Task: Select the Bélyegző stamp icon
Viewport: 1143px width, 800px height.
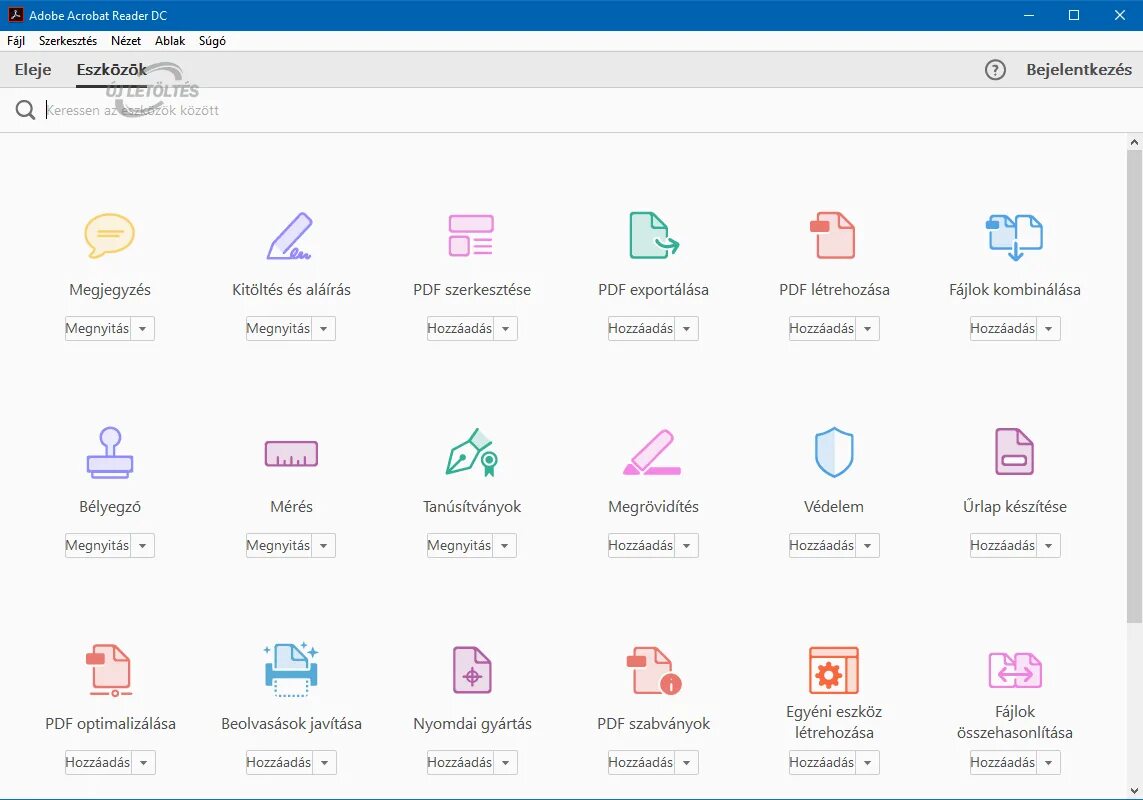Action: 110,453
